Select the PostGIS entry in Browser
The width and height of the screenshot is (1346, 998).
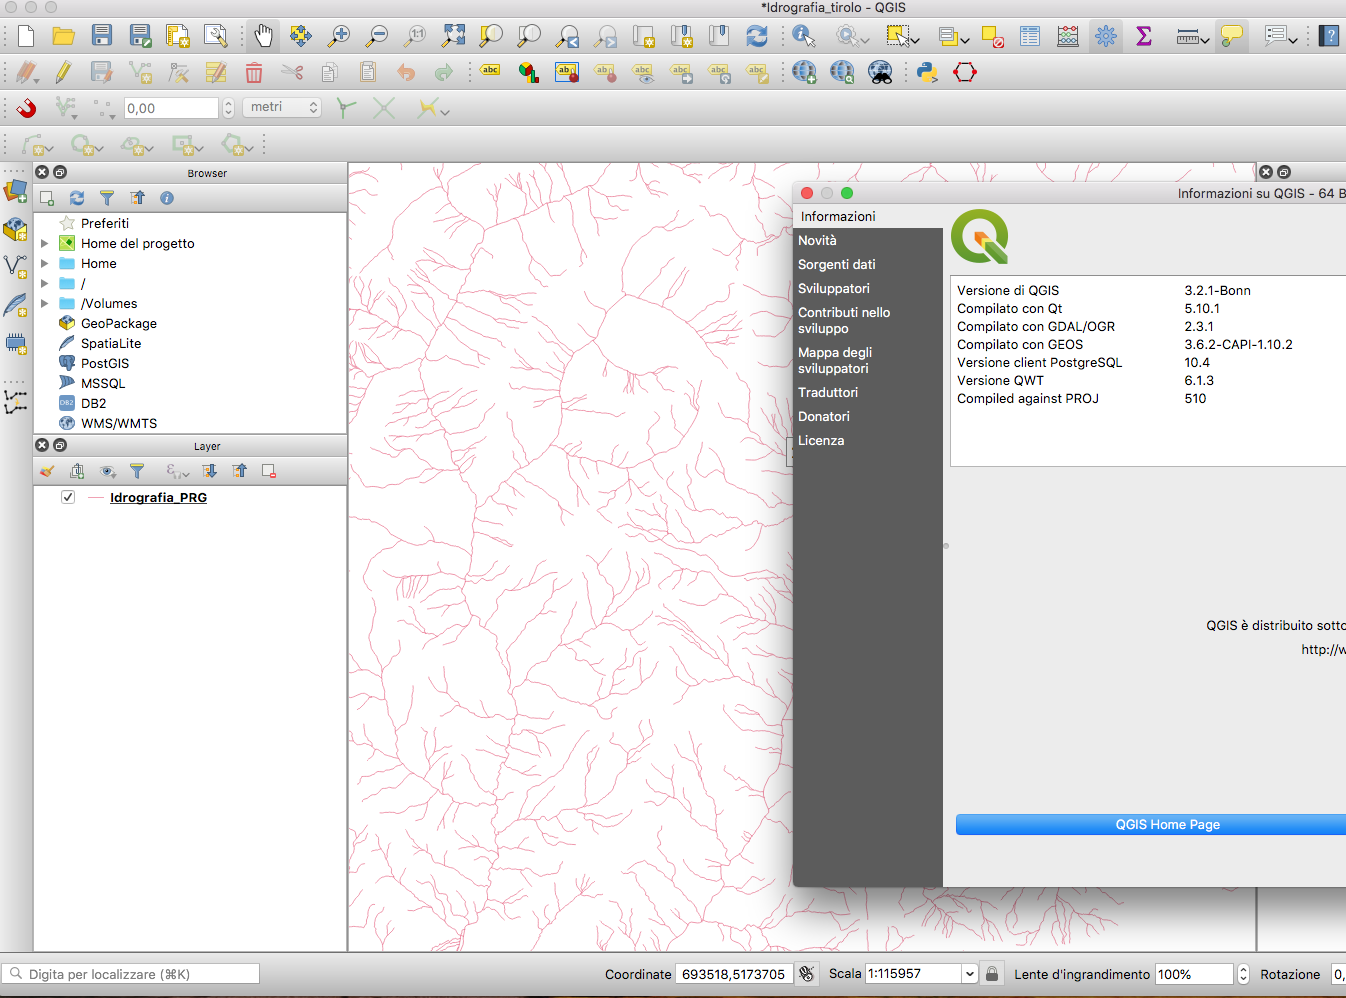pos(105,363)
